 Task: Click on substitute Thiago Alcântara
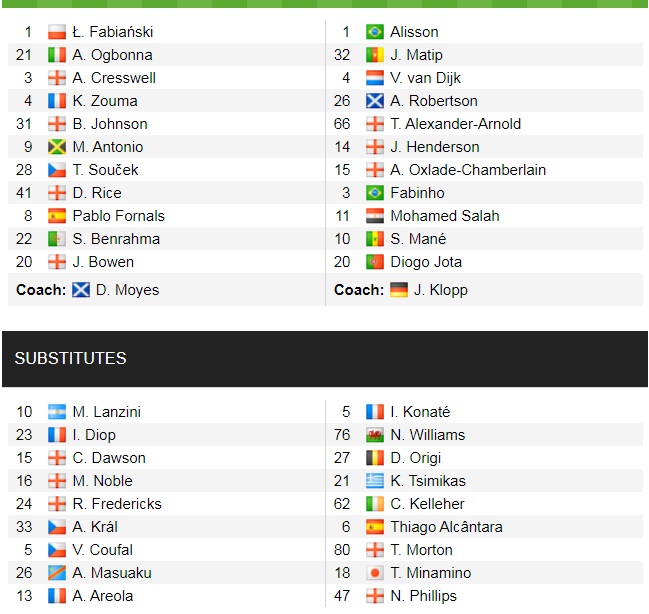(446, 527)
